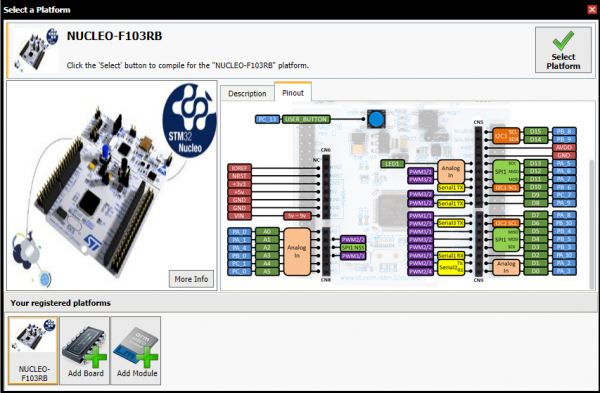The height and width of the screenshot is (393, 600).
Task: Click the 5v–9v red voltage label
Action: [297, 216]
